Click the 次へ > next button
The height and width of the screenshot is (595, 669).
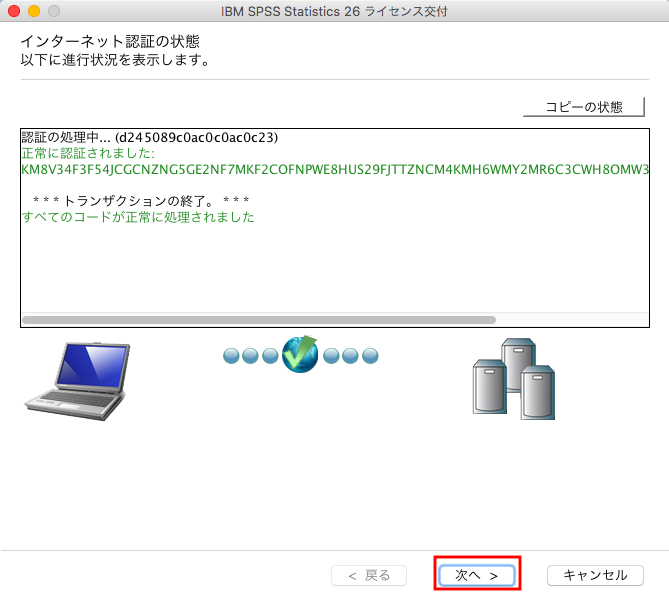(477, 575)
